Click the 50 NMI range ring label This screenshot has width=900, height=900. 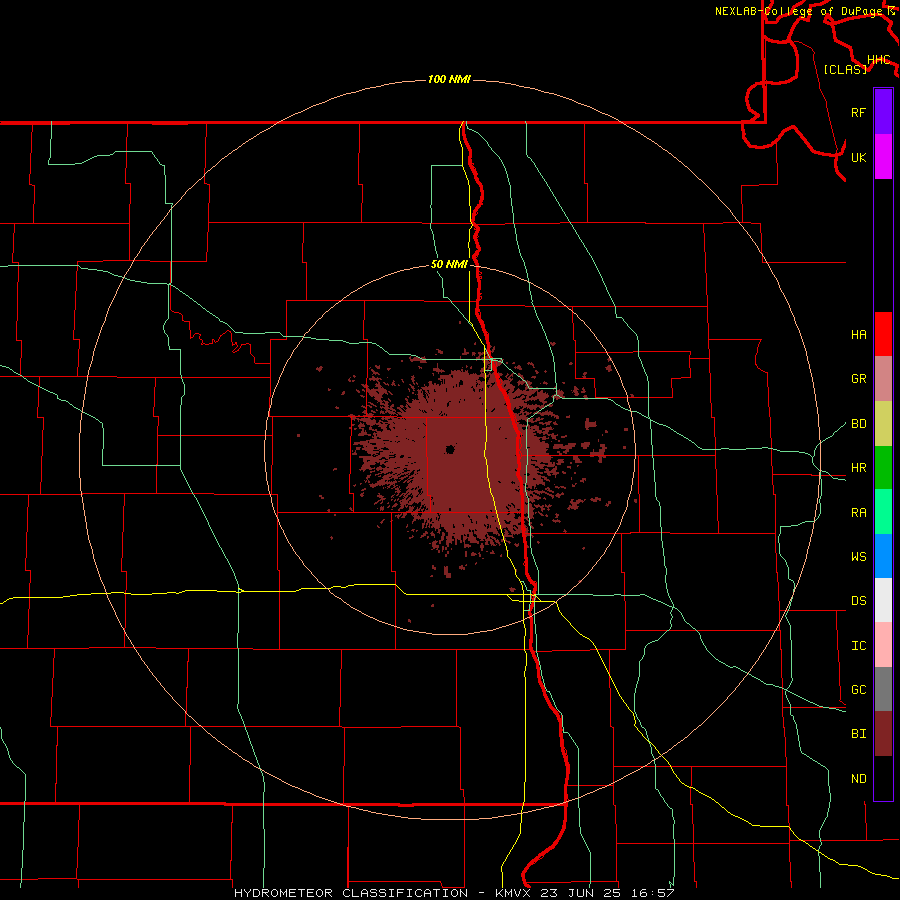pos(449,265)
